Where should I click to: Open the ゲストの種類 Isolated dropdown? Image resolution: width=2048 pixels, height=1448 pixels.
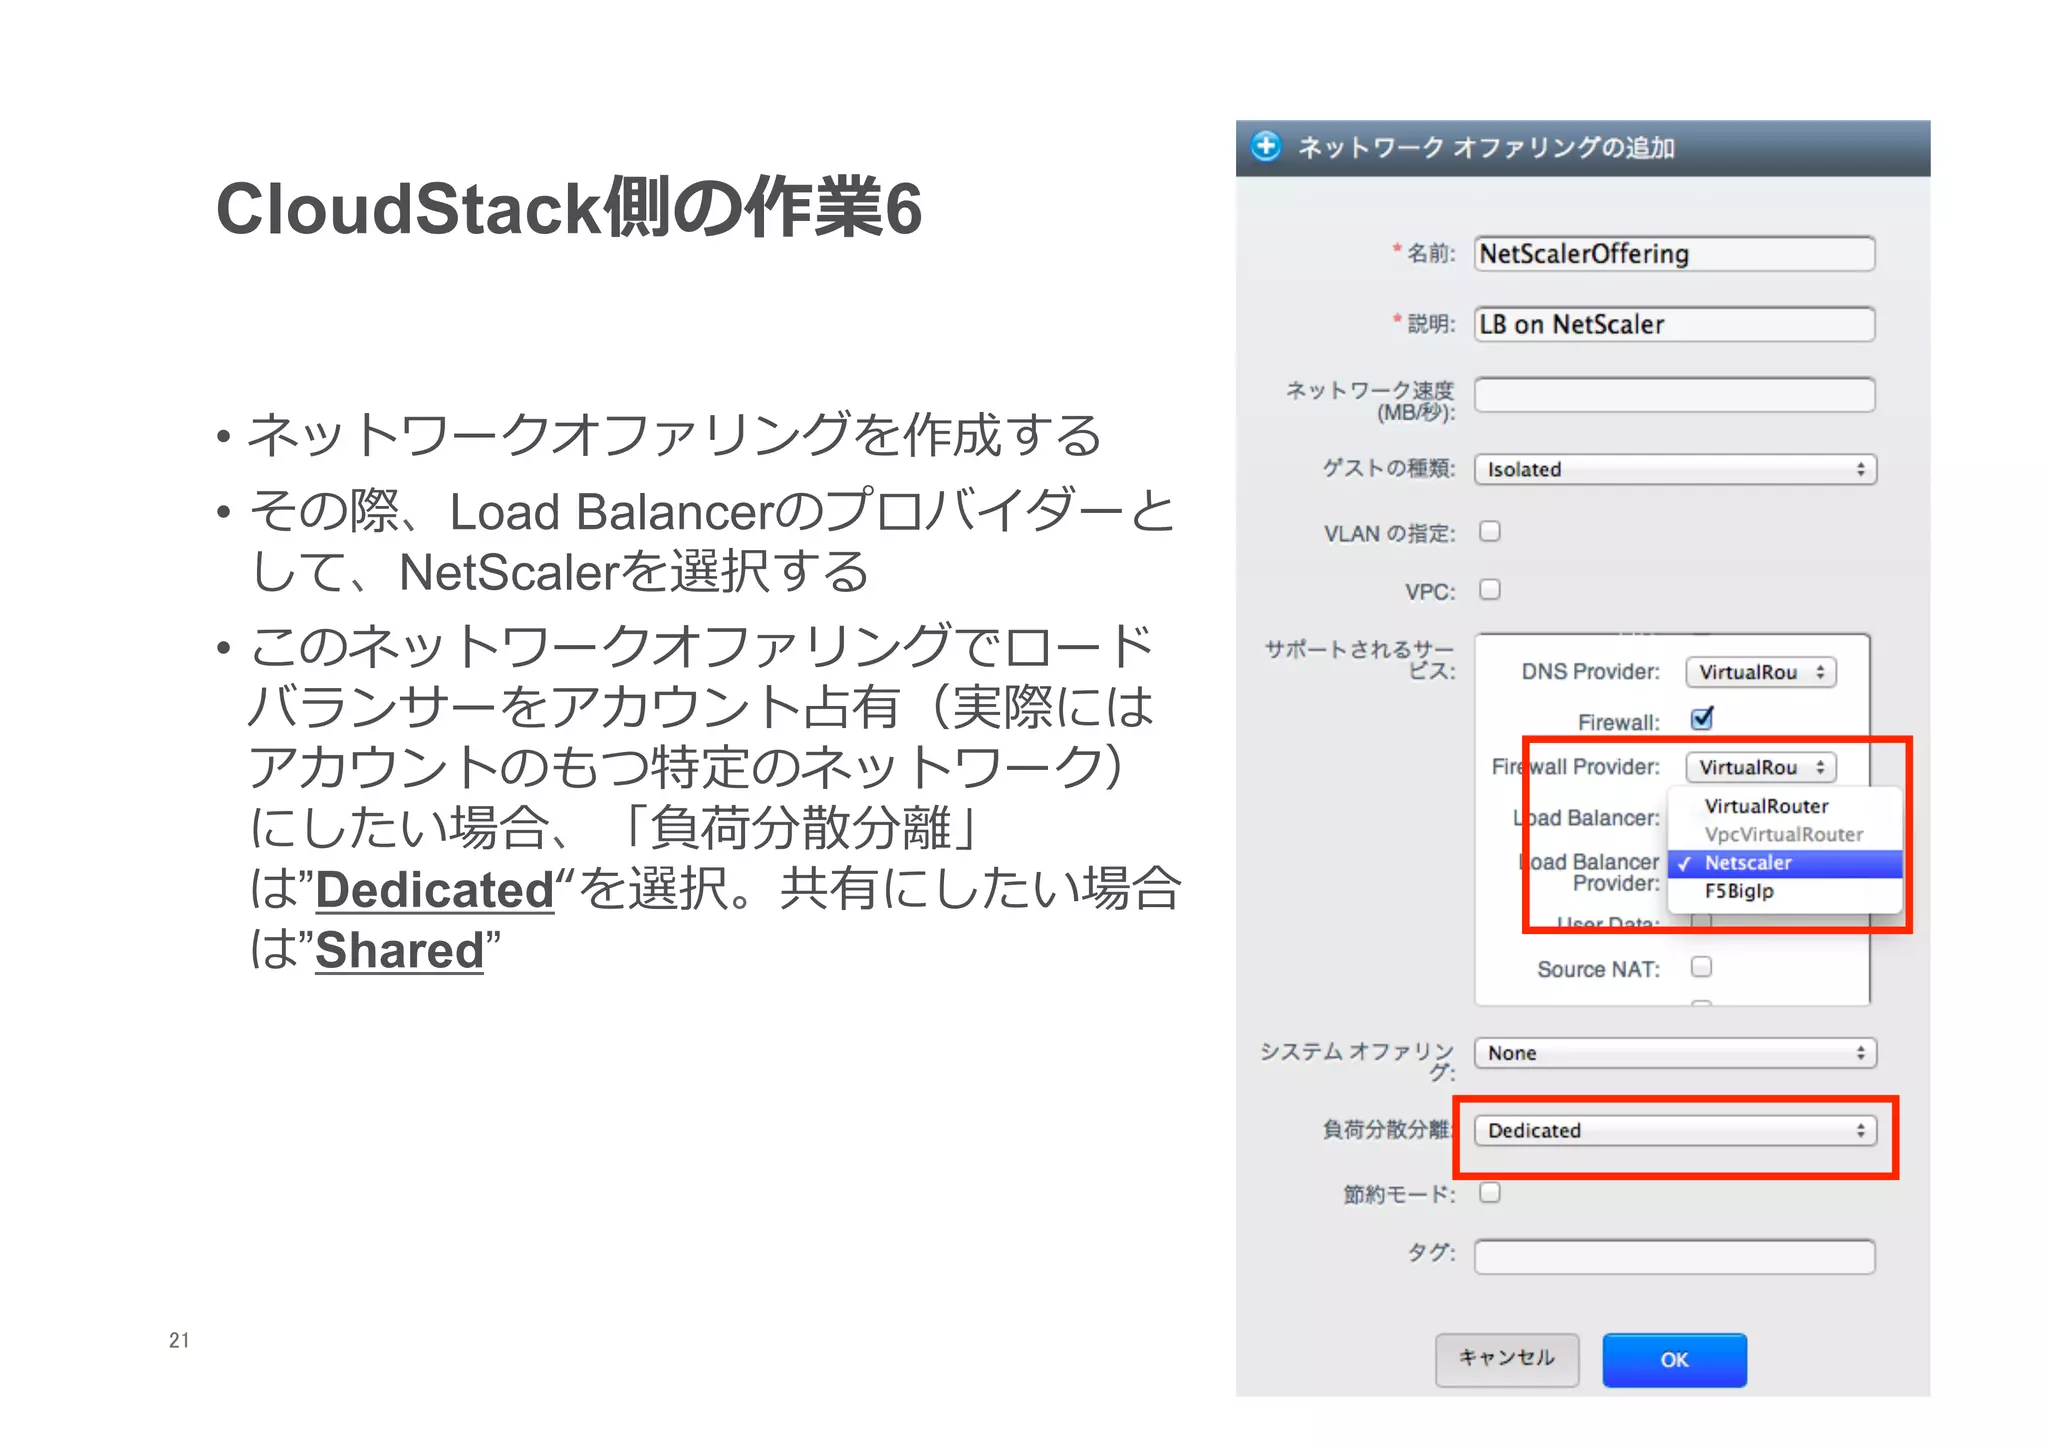click(x=1675, y=469)
